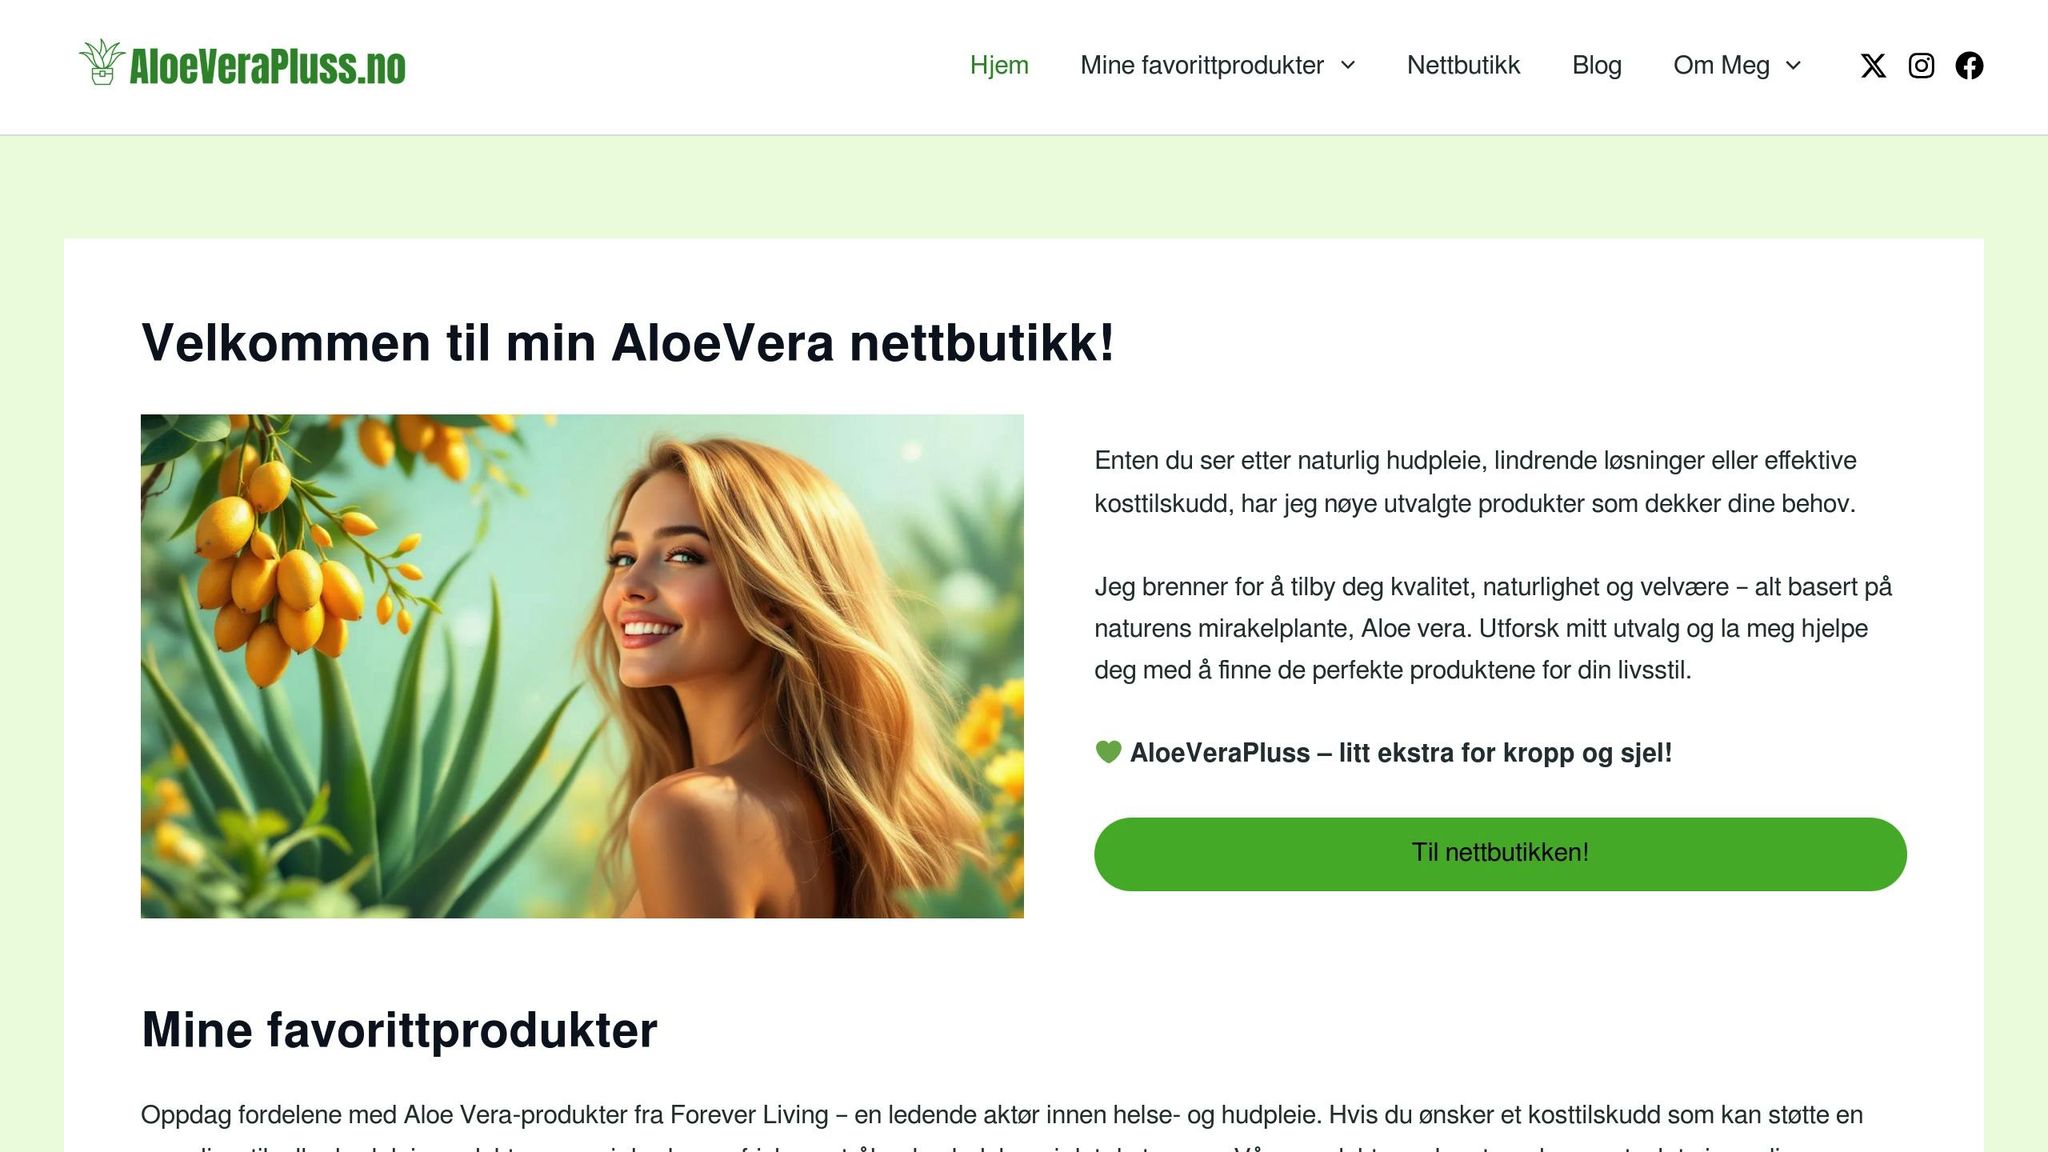This screenshot has height=1152, width=2048.
Task: Open the Blog navigation link
Action: [x=1596, y=66]
